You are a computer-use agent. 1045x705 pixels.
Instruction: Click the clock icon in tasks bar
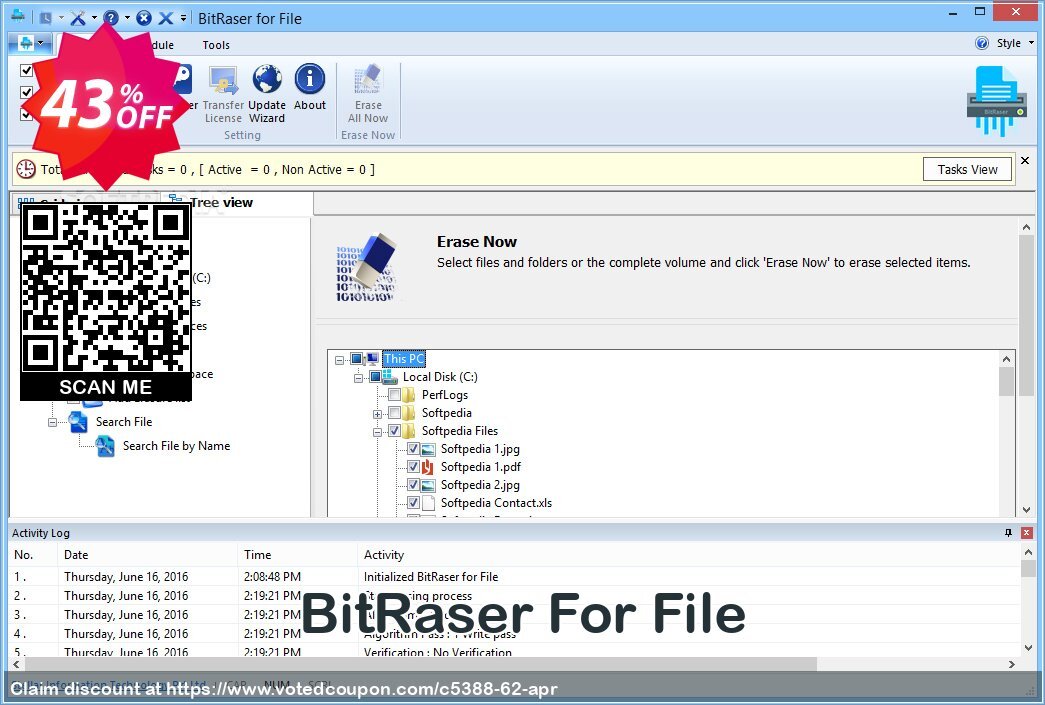26,169
